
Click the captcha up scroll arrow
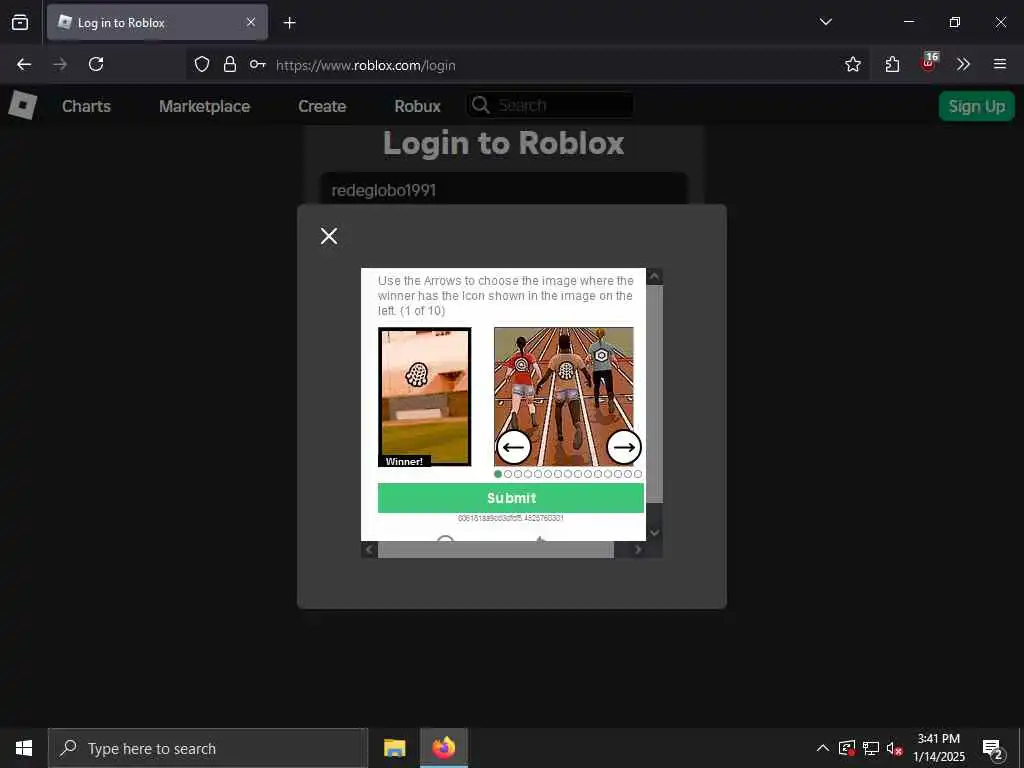click(x=654, y=276)
